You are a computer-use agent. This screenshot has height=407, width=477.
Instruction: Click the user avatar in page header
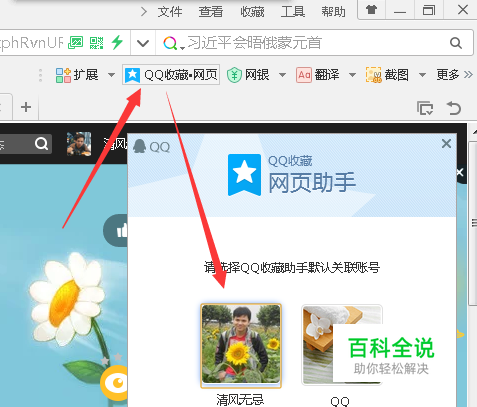(79, 144)
